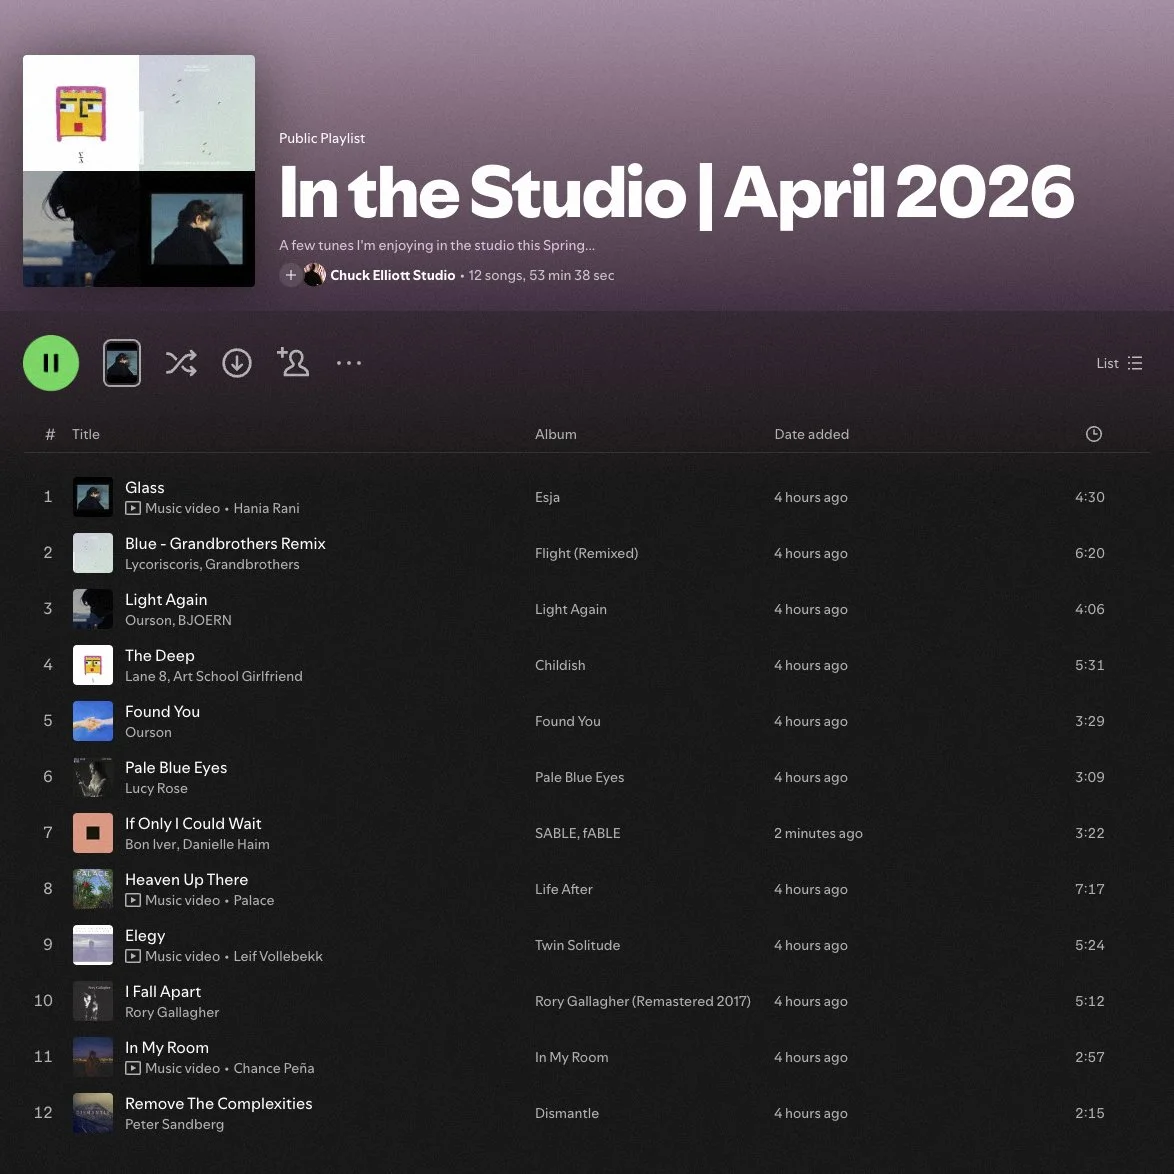Click the 2:15 duration value
Screen dimensions: 1174x1174
click(x=1089, y=1113)
